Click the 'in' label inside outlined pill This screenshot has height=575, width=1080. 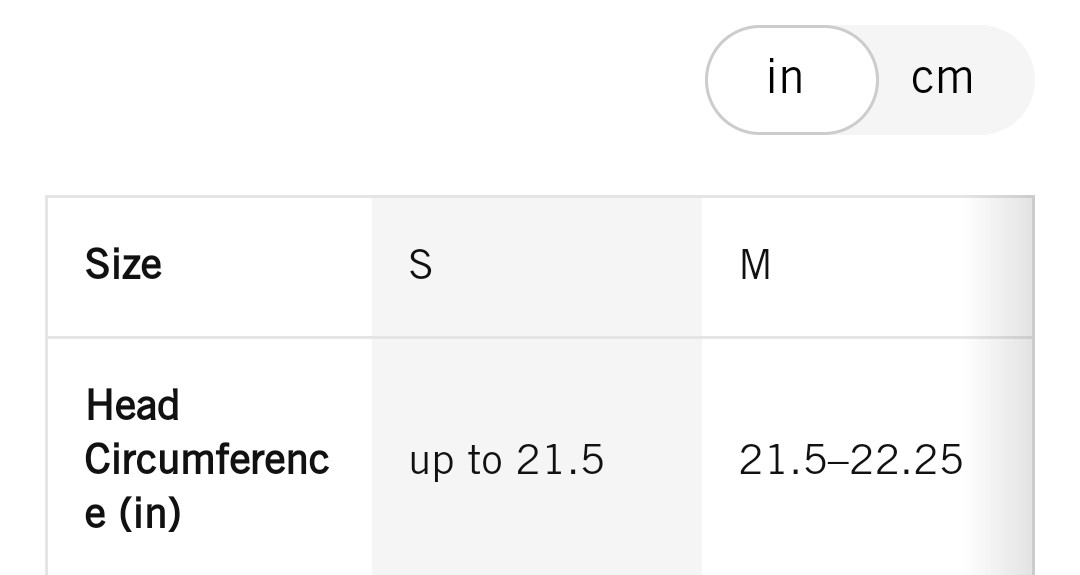(x=785, y=76)
